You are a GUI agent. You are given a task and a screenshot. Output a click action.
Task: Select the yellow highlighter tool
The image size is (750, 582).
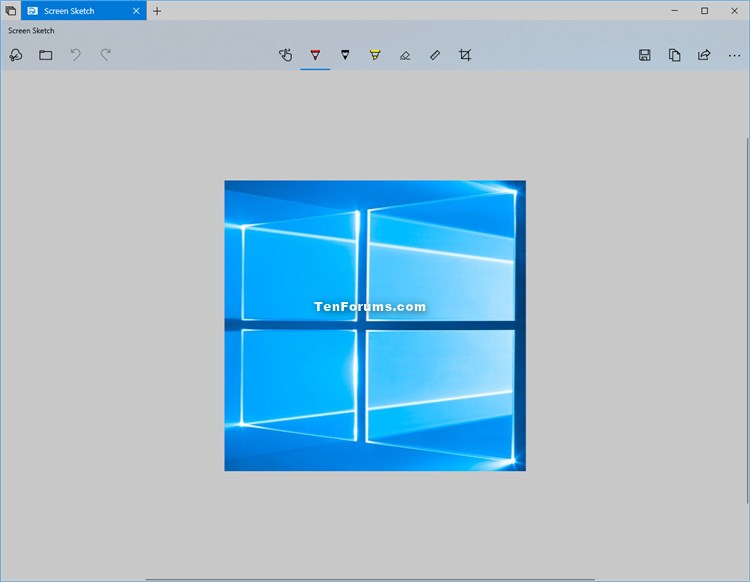coord(375,55)
